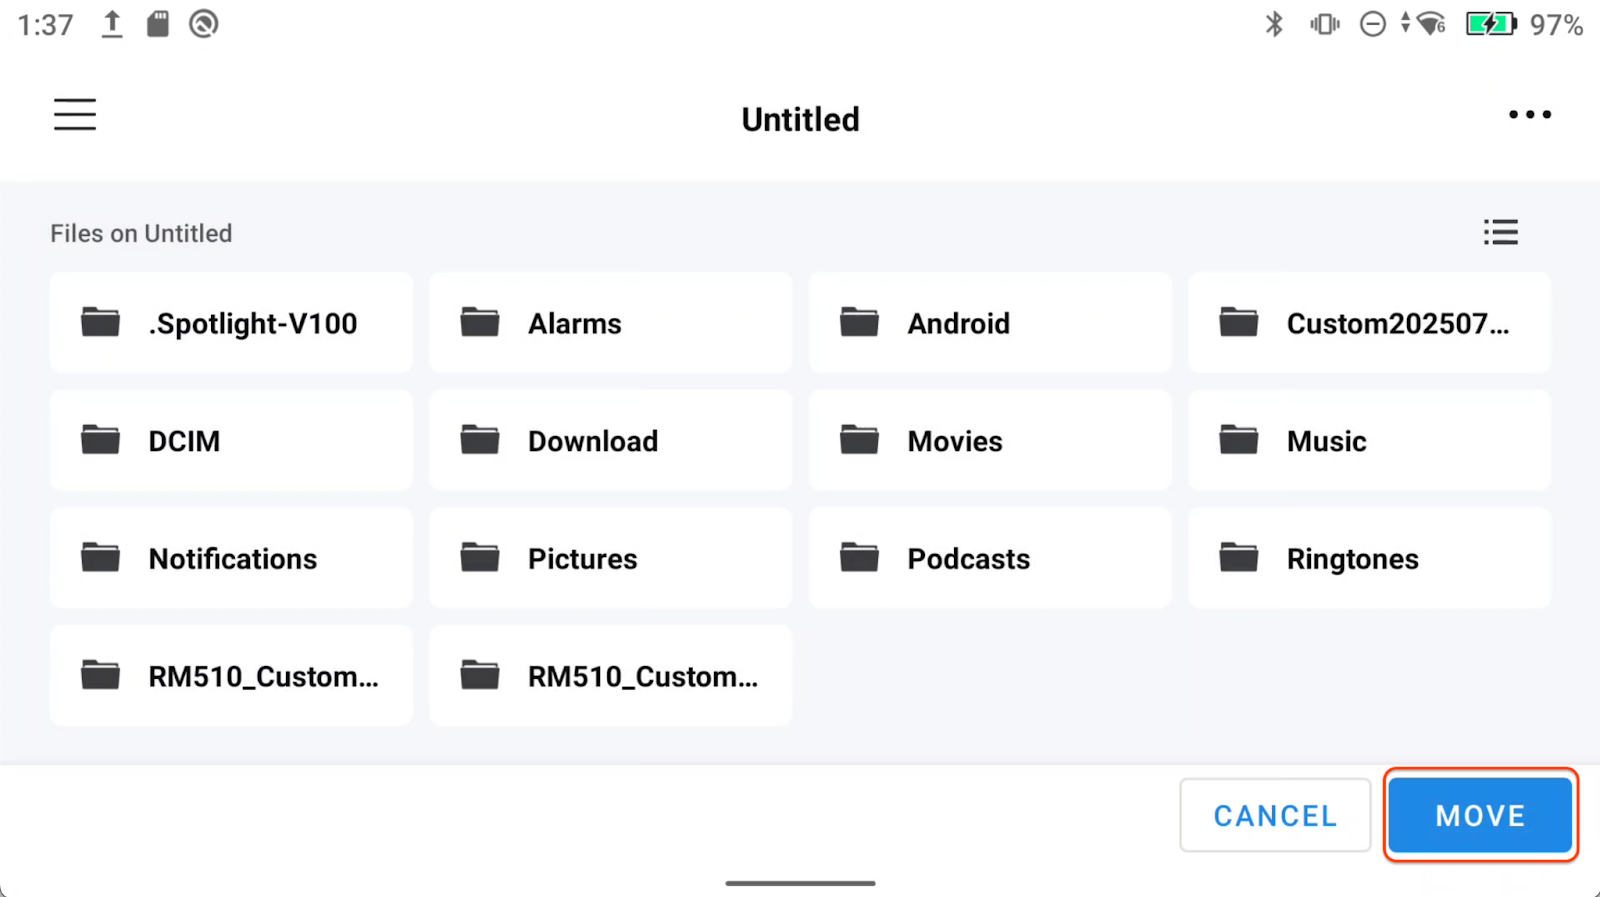
Task: Open the DCIM folder
Action: [231, 441]
